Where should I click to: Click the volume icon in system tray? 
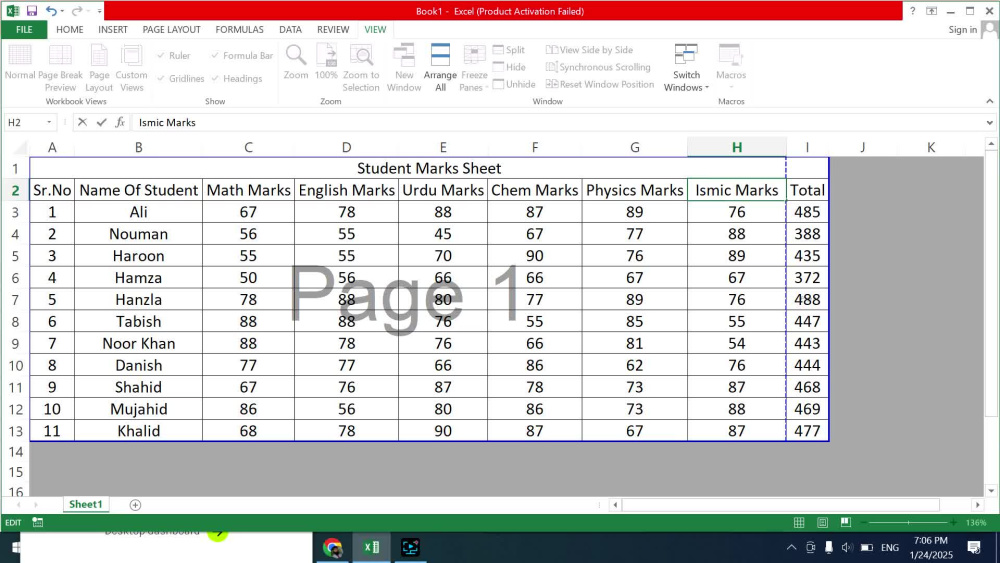pyautogui.click(x=847, y=547)
